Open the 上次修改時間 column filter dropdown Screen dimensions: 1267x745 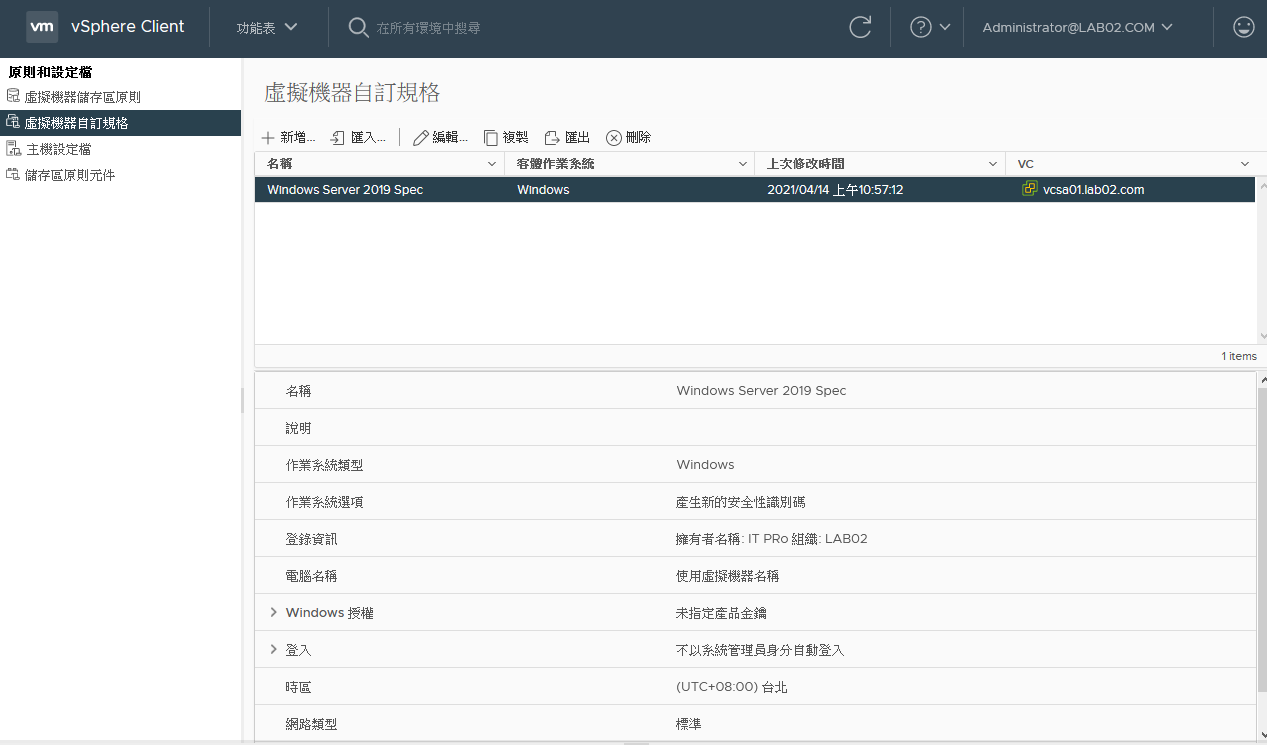[993, 164]
